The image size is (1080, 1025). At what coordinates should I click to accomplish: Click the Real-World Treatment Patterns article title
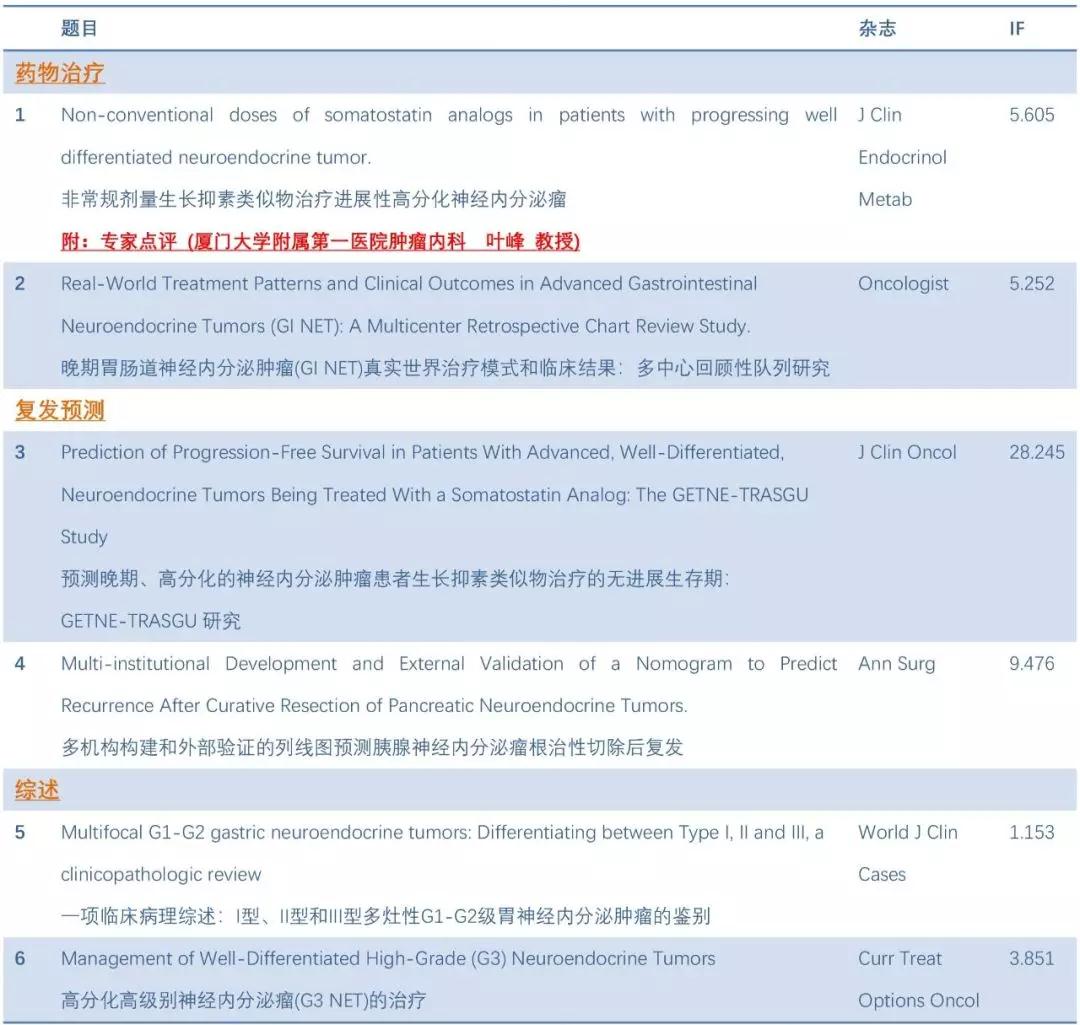point(409,284)
